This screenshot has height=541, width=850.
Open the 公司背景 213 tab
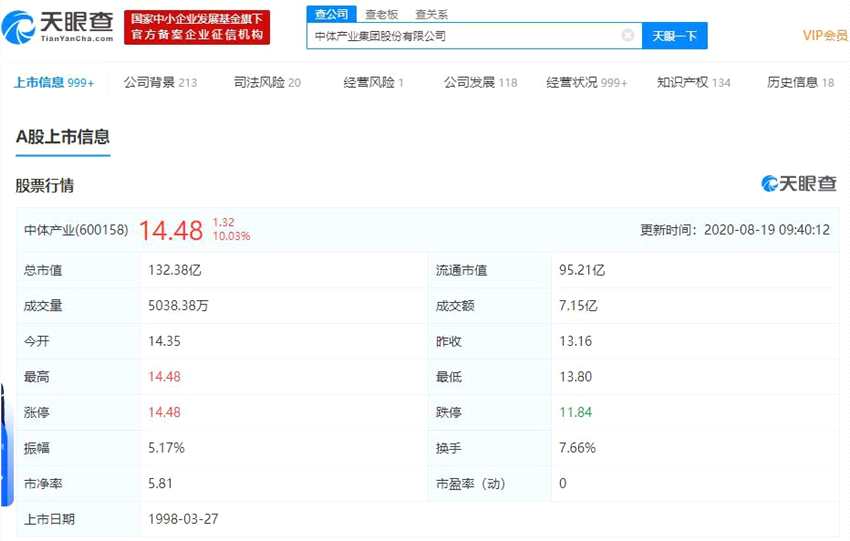coord(160,82)
